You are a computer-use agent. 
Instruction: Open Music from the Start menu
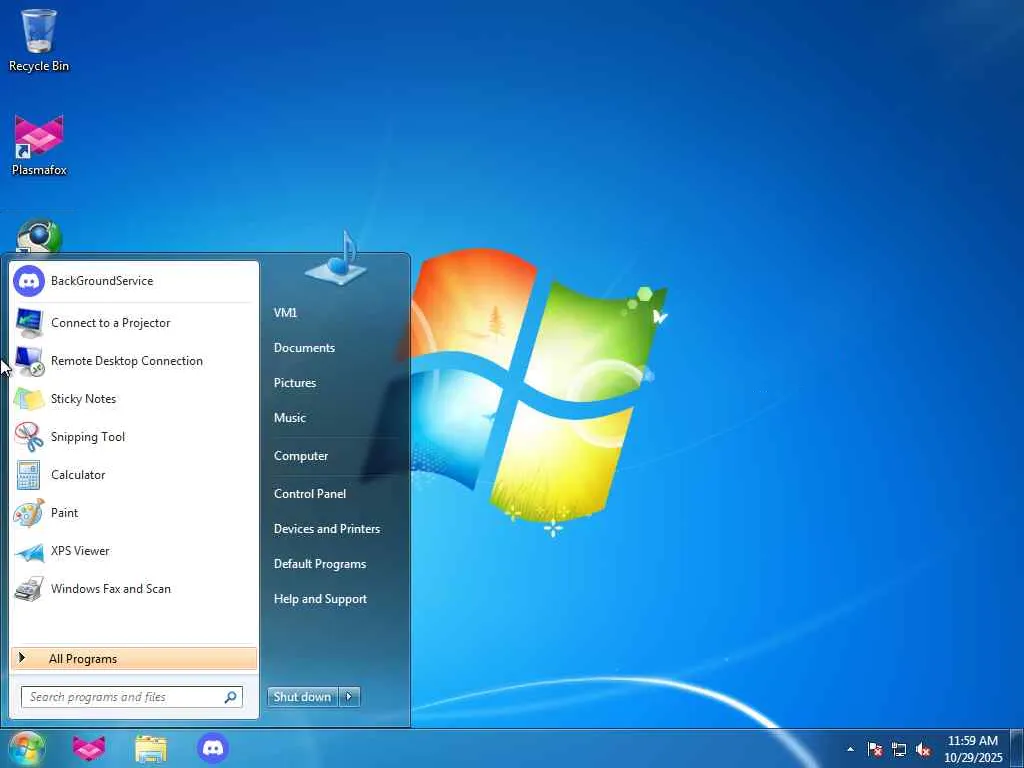click(290, 418)
